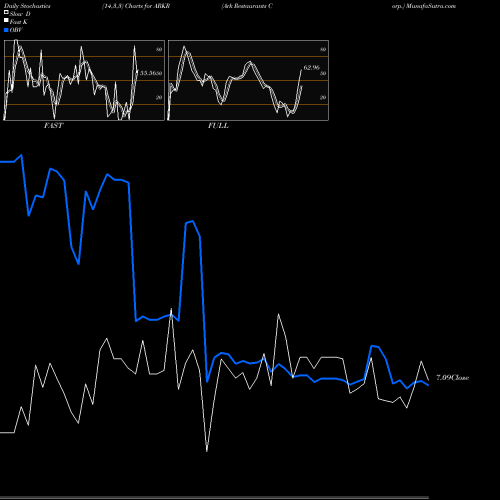Click the Slow D legend label

[x=20, y=14]
